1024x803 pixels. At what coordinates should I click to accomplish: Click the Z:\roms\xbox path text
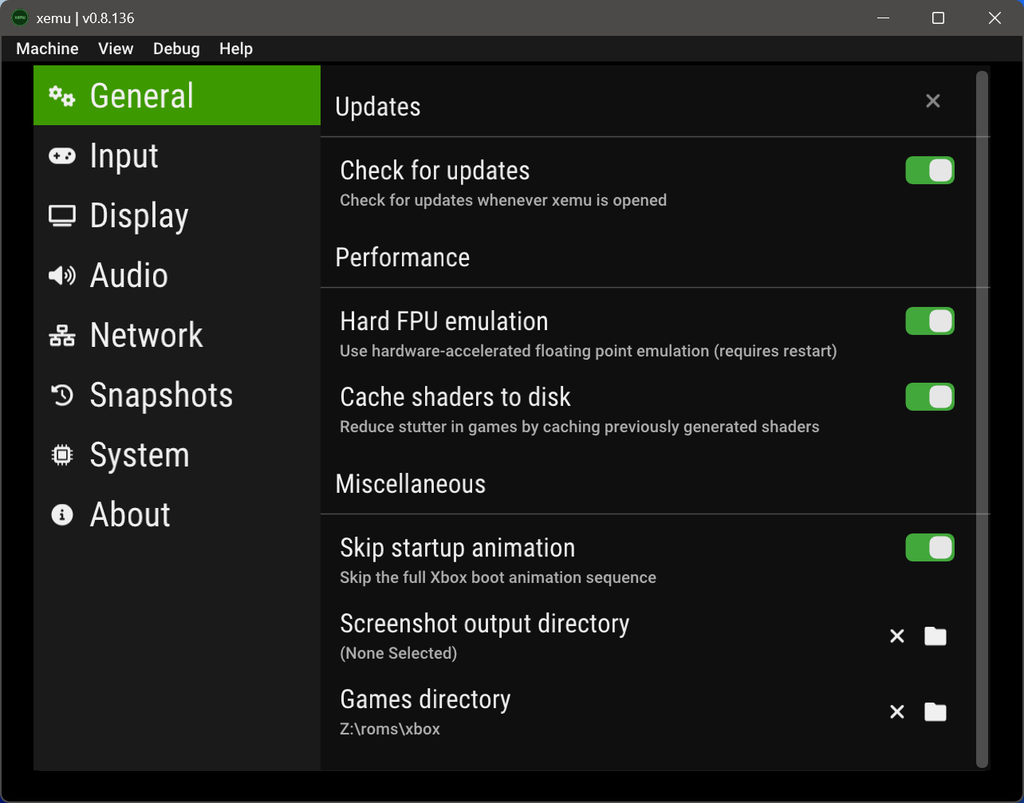[390, 729]
